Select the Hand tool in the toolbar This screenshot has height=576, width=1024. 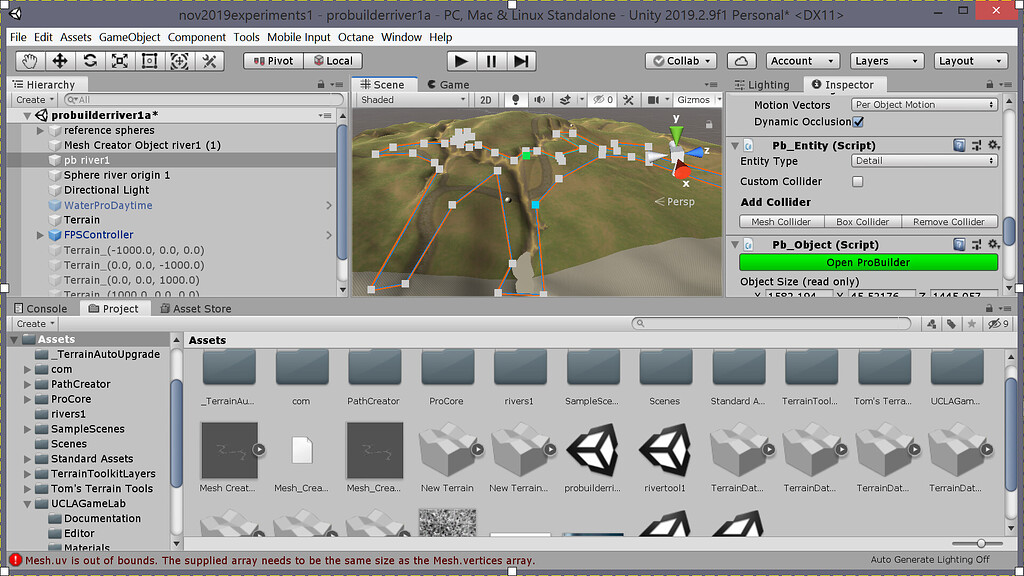coord(30,61)
